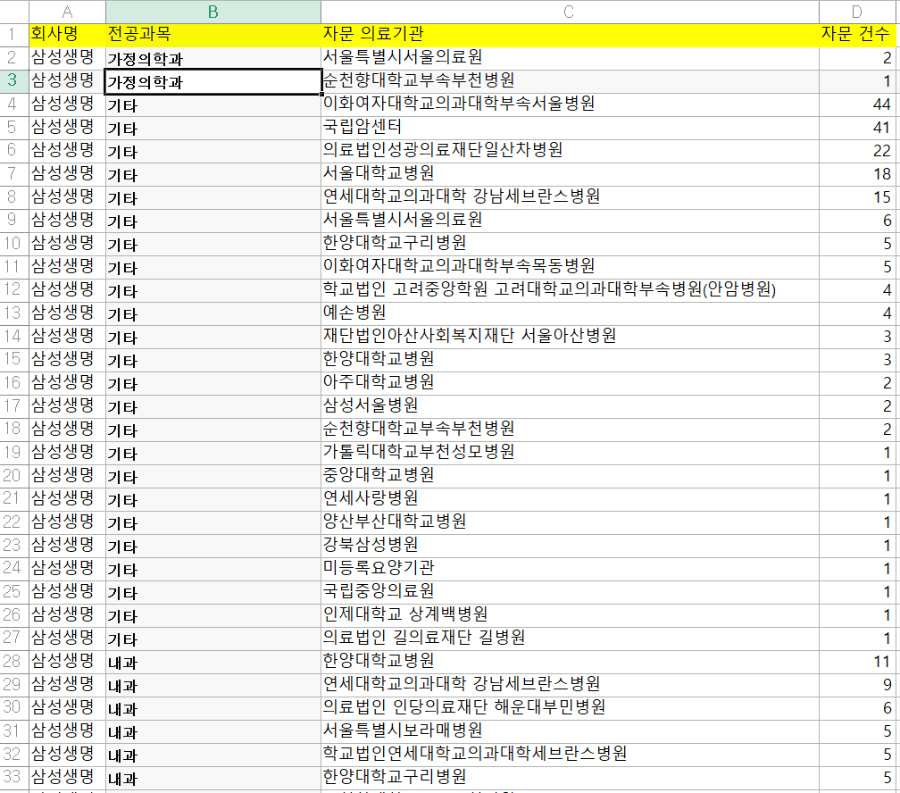
Task: Select 이화여자대학교의과대학부속서울병원 cell
Action: pos(569,104)
